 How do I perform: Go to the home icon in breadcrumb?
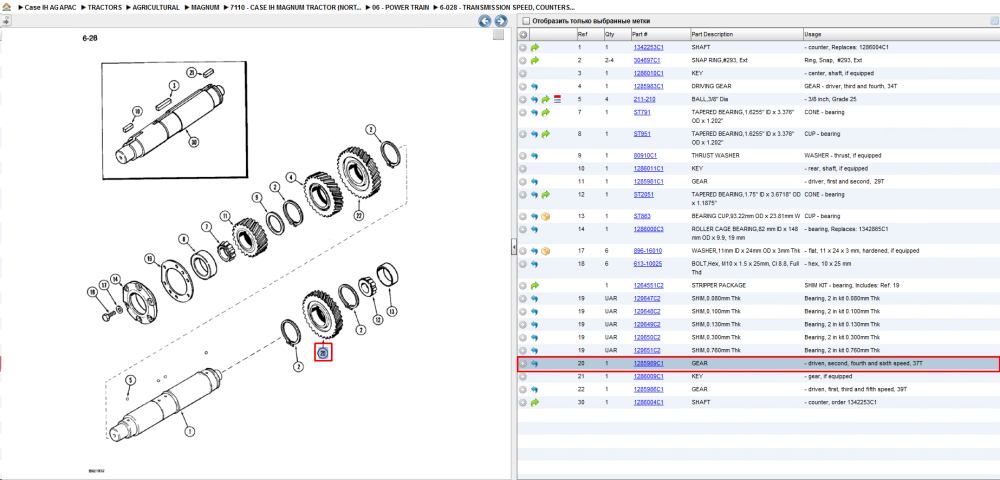click(6, 7)
